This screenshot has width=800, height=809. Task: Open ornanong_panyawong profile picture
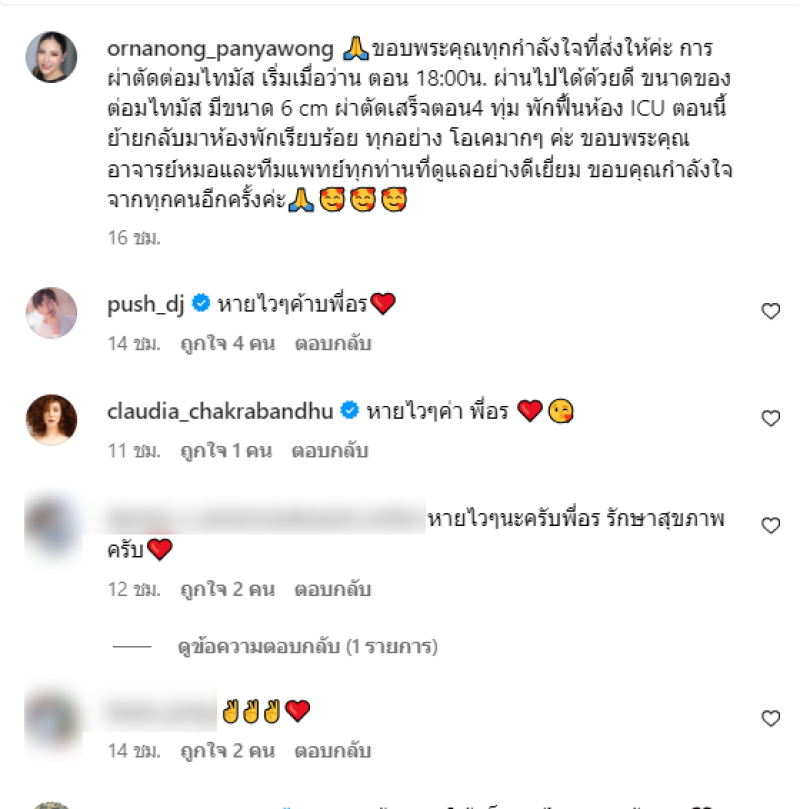coord(52,57)
